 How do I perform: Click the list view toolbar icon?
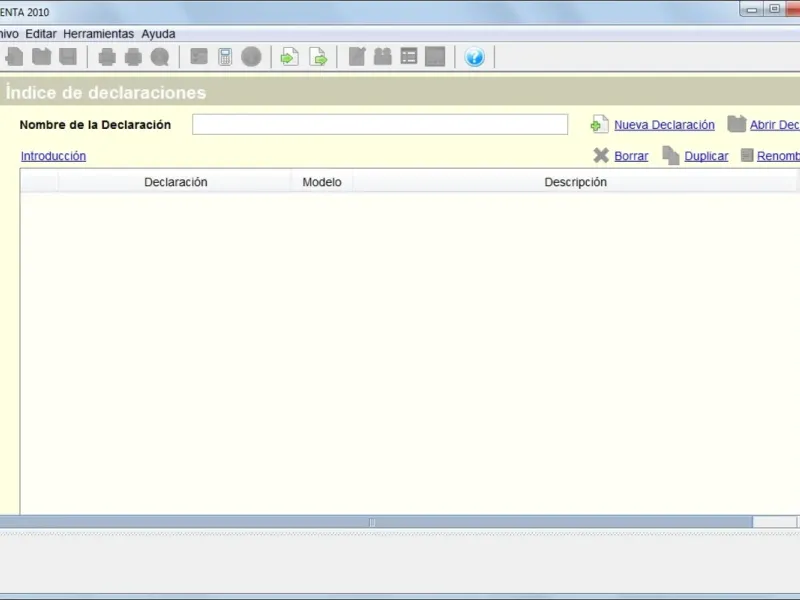(x=409, y=56)
